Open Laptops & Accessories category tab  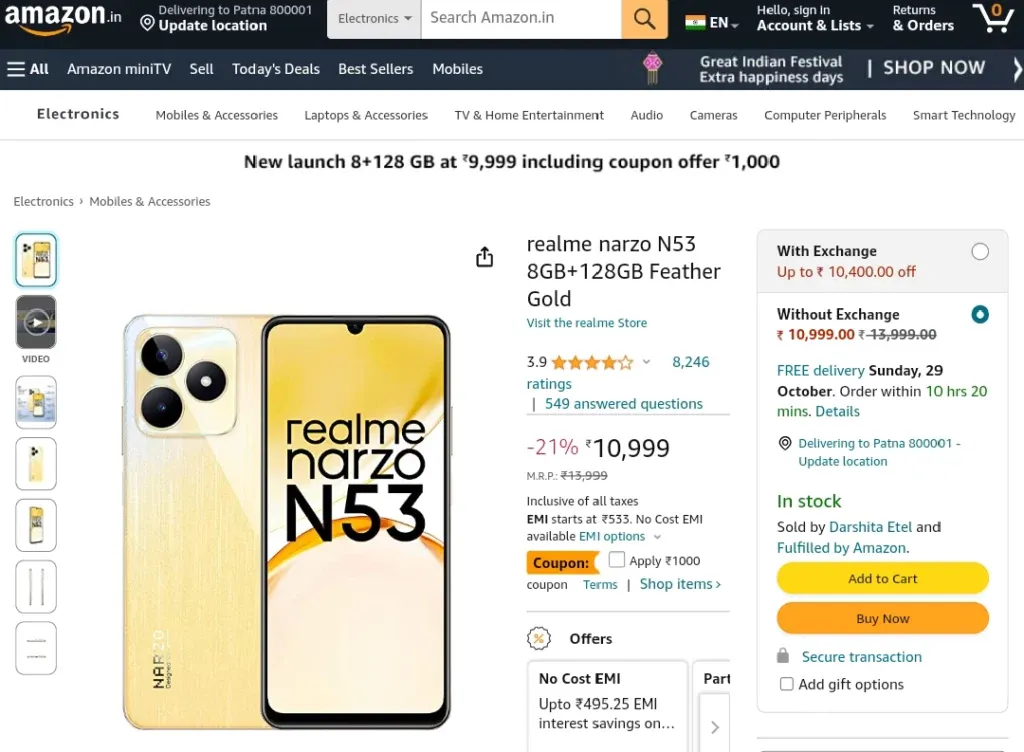[366, 115]
